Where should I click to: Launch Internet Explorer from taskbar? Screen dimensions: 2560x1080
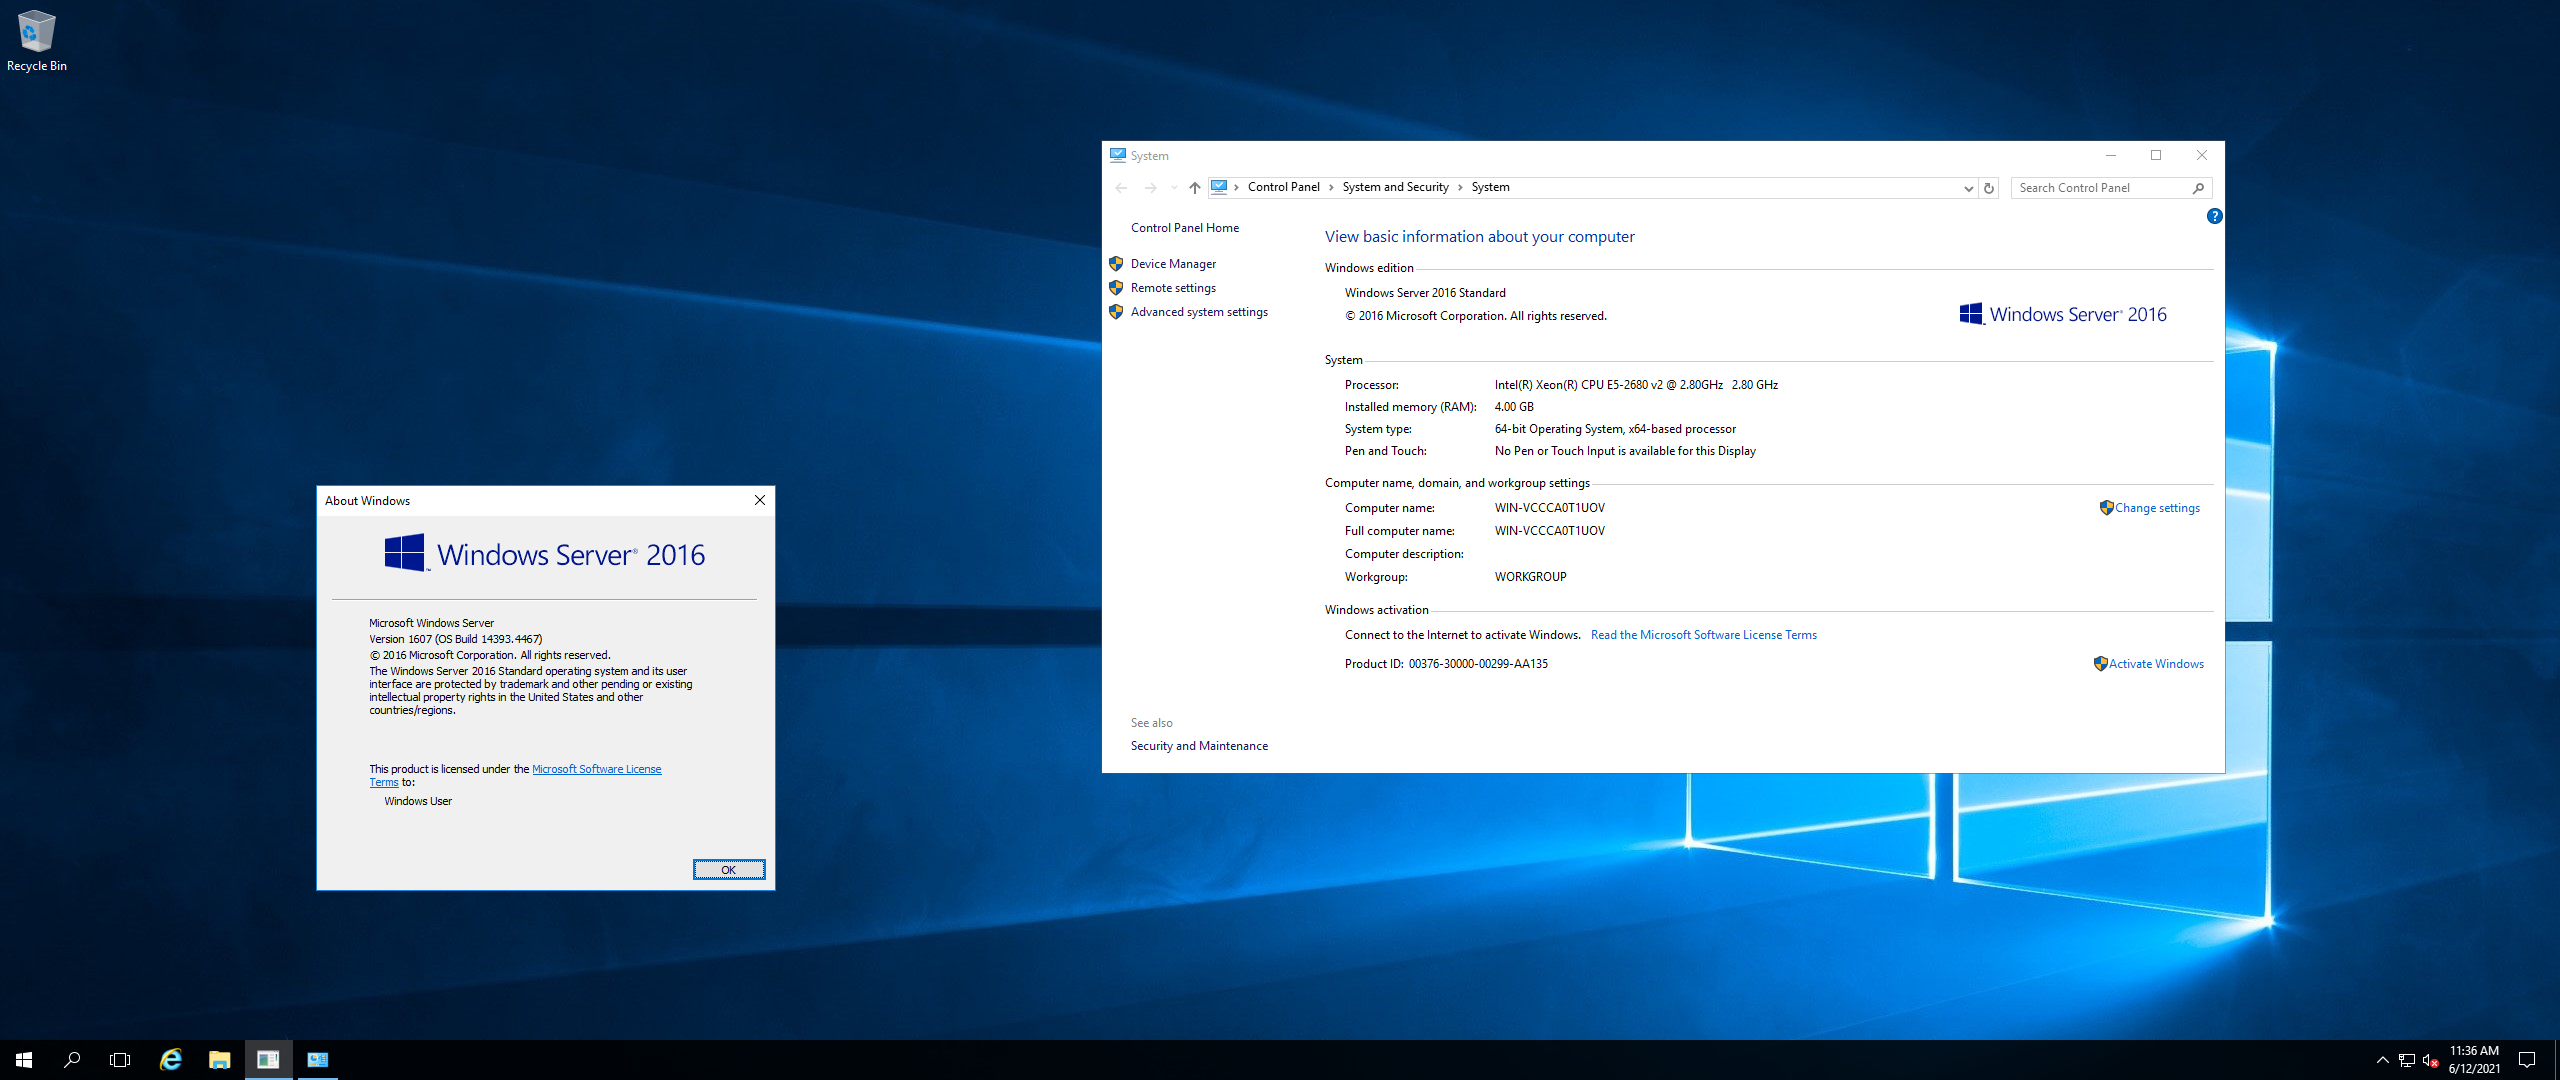click(171, 1060)
